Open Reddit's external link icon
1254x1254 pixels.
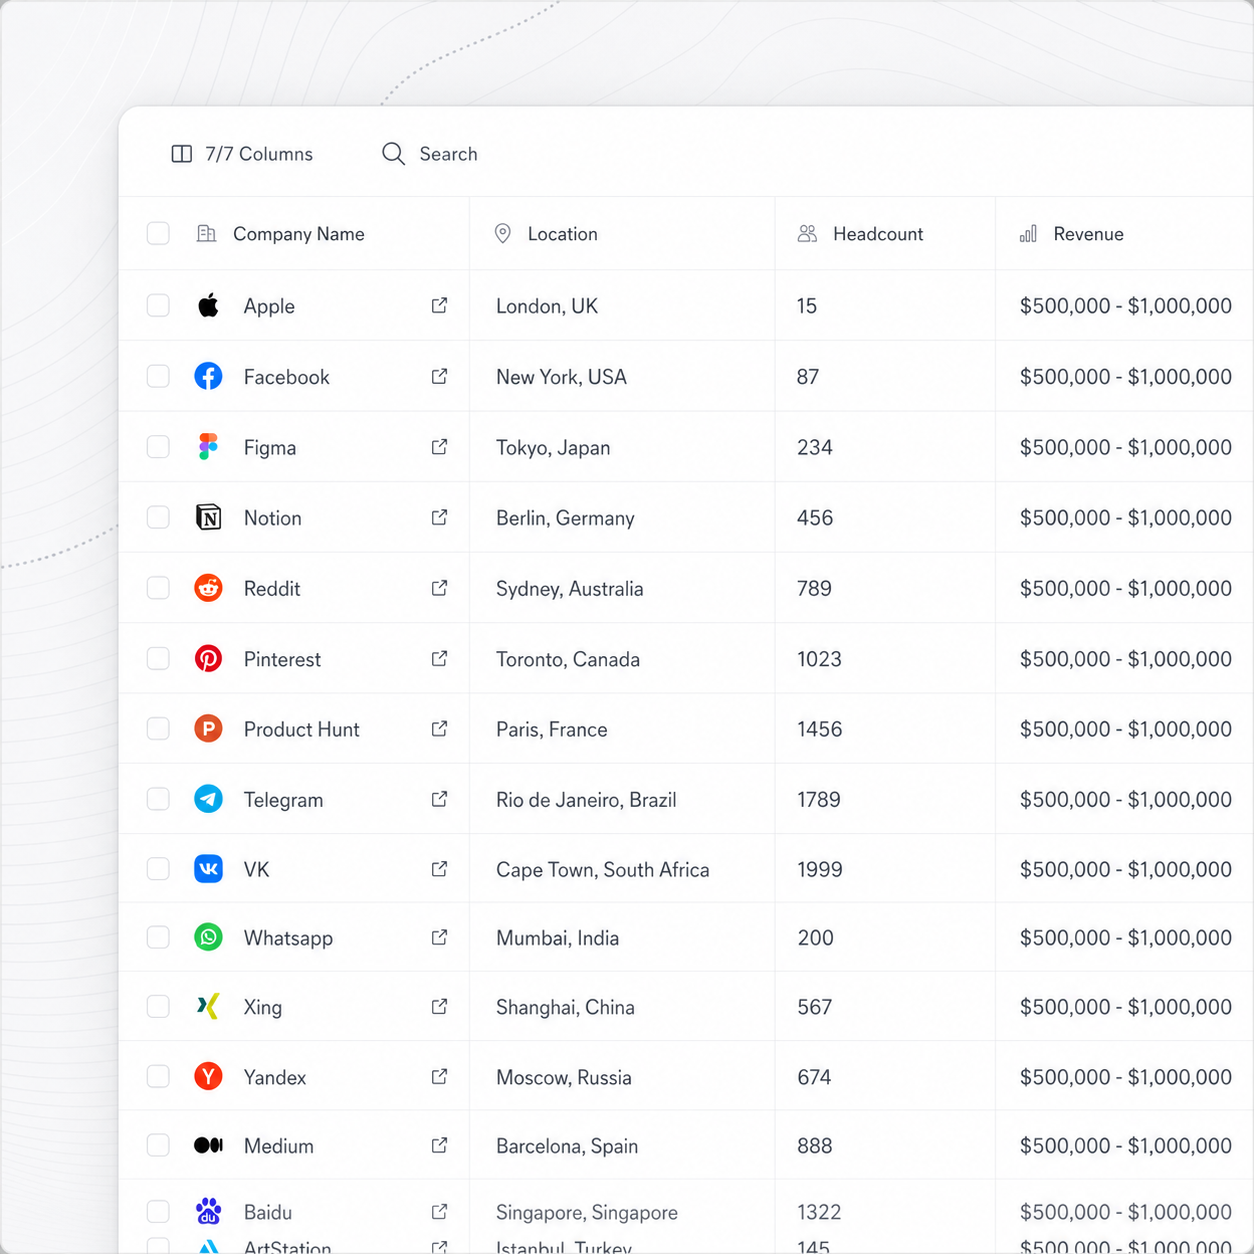[x=439, y=588]
